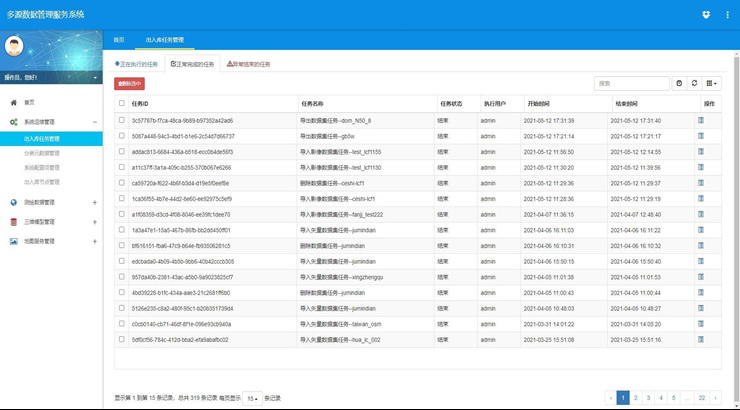Screen dimensions: 740x410
Task: Click the operation icon in first task row
Action: click(x=701, y=120)
